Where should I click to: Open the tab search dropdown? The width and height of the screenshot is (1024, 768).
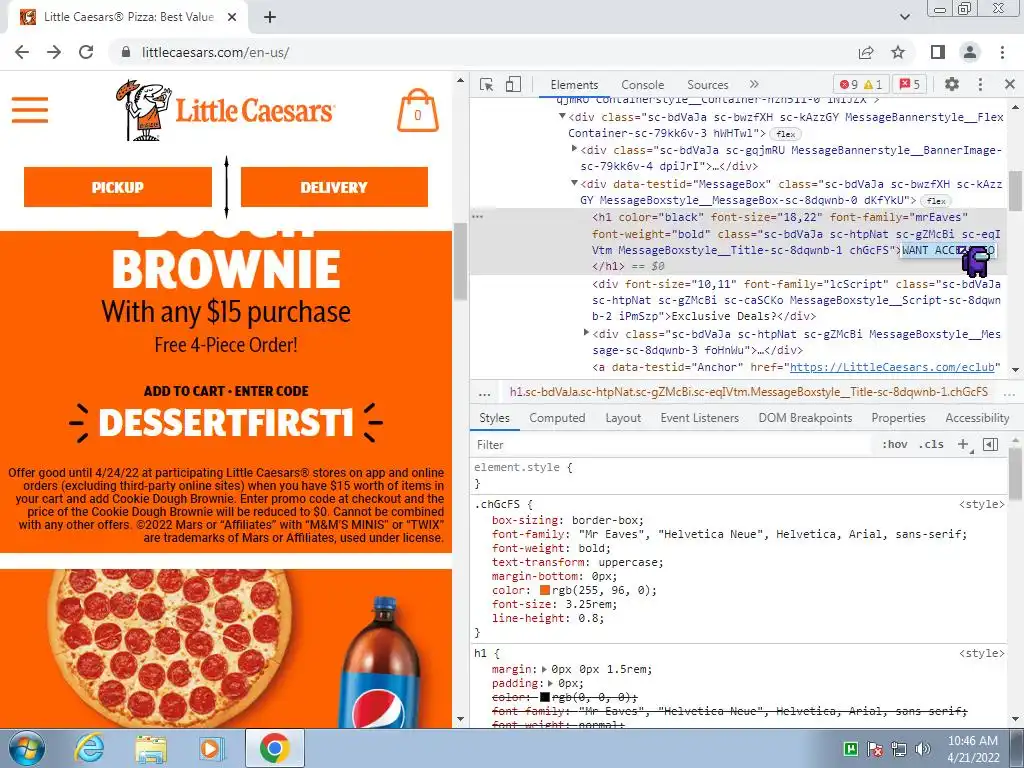[904, 17]
